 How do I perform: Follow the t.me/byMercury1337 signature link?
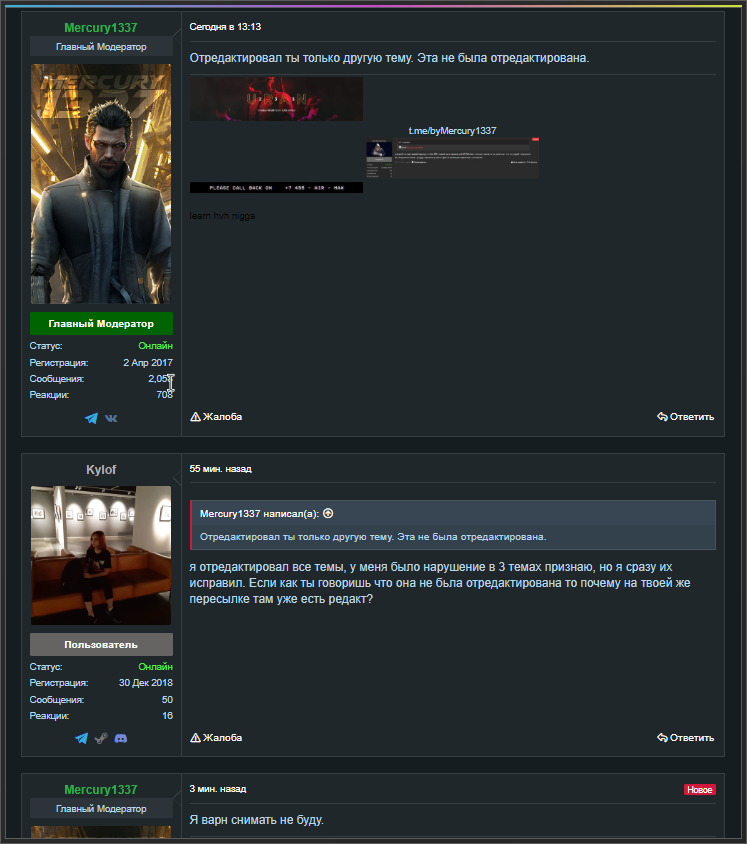452,131
